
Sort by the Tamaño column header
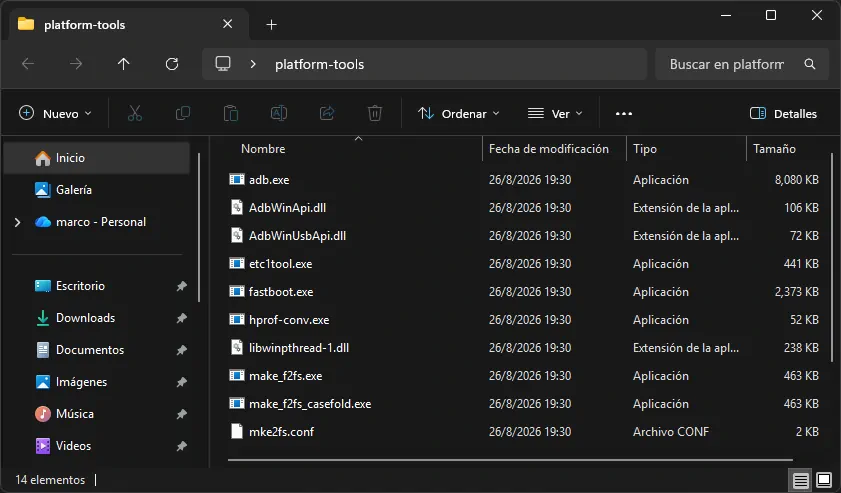[x=774, y=149]
